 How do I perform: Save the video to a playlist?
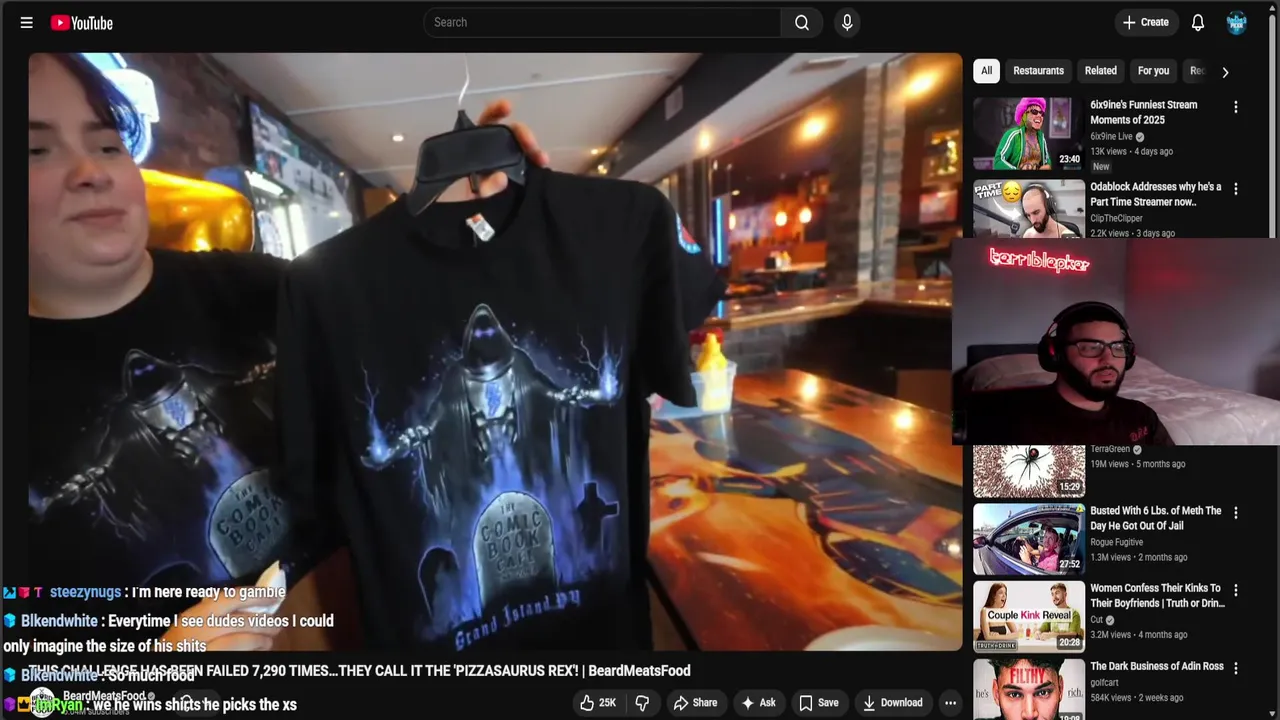(x=818, y=703)
